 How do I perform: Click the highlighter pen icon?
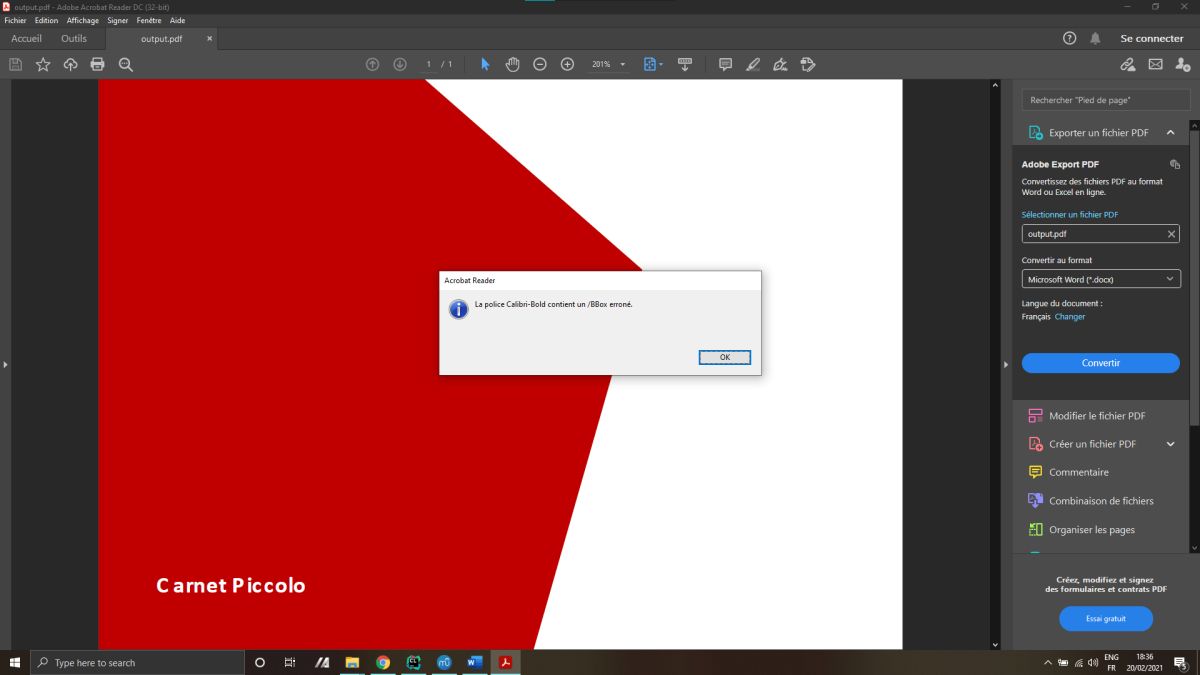[x=753, y=64]
